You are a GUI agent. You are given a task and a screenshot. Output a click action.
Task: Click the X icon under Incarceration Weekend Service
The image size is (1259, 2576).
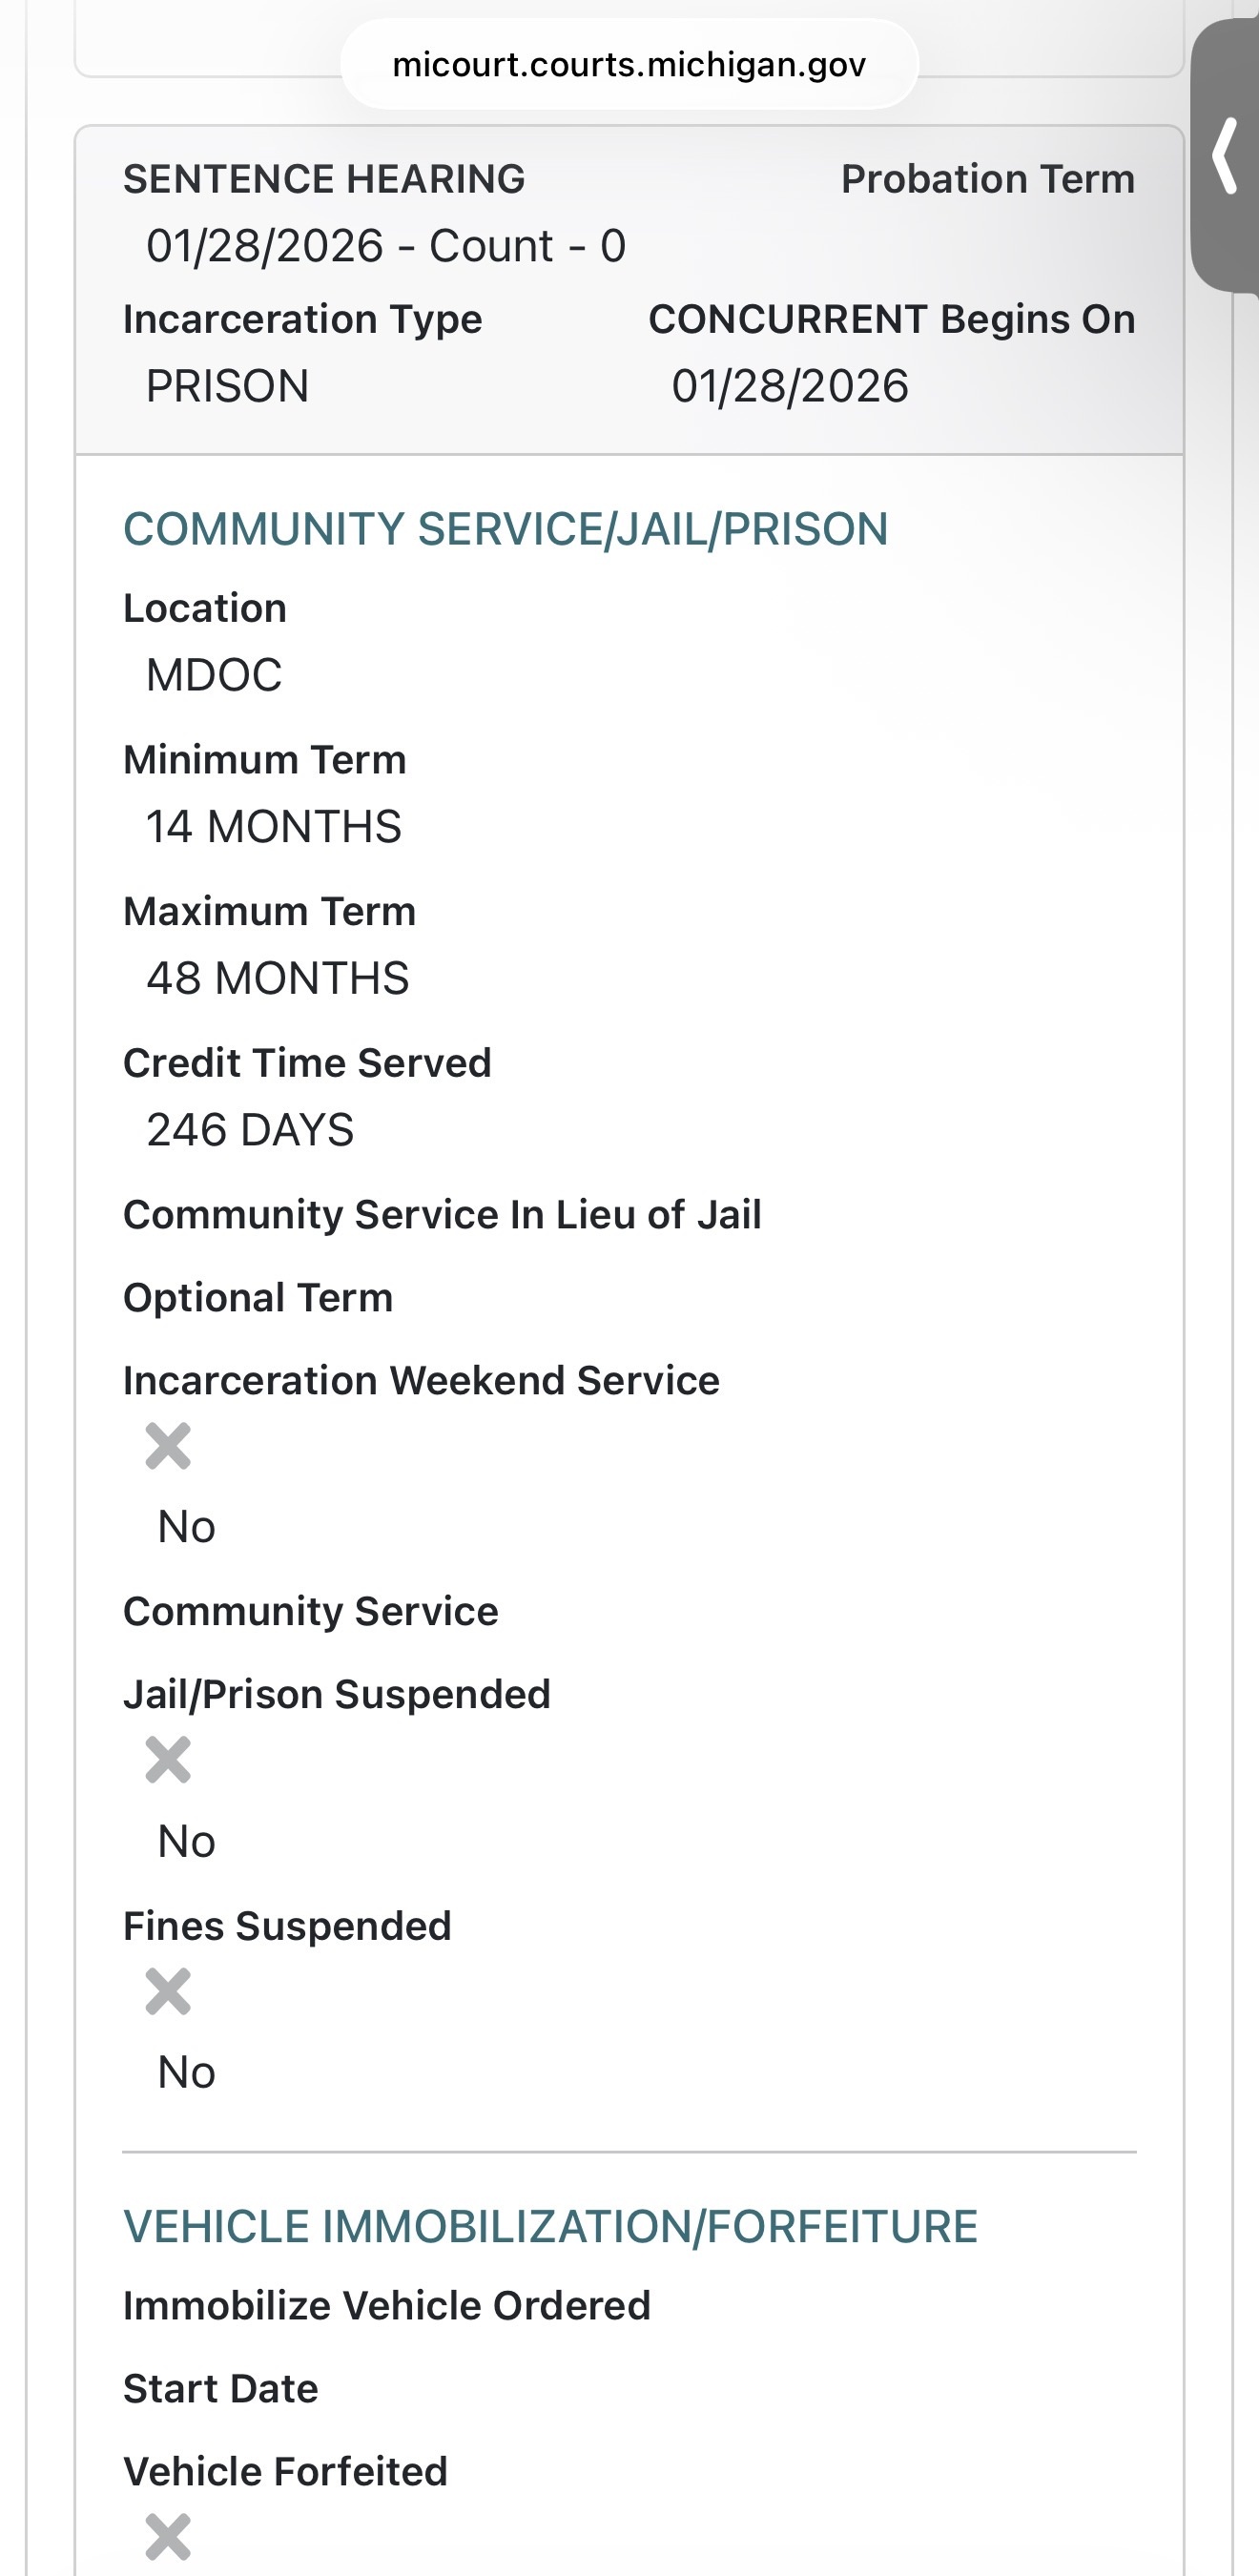(x=168, y=1446)
